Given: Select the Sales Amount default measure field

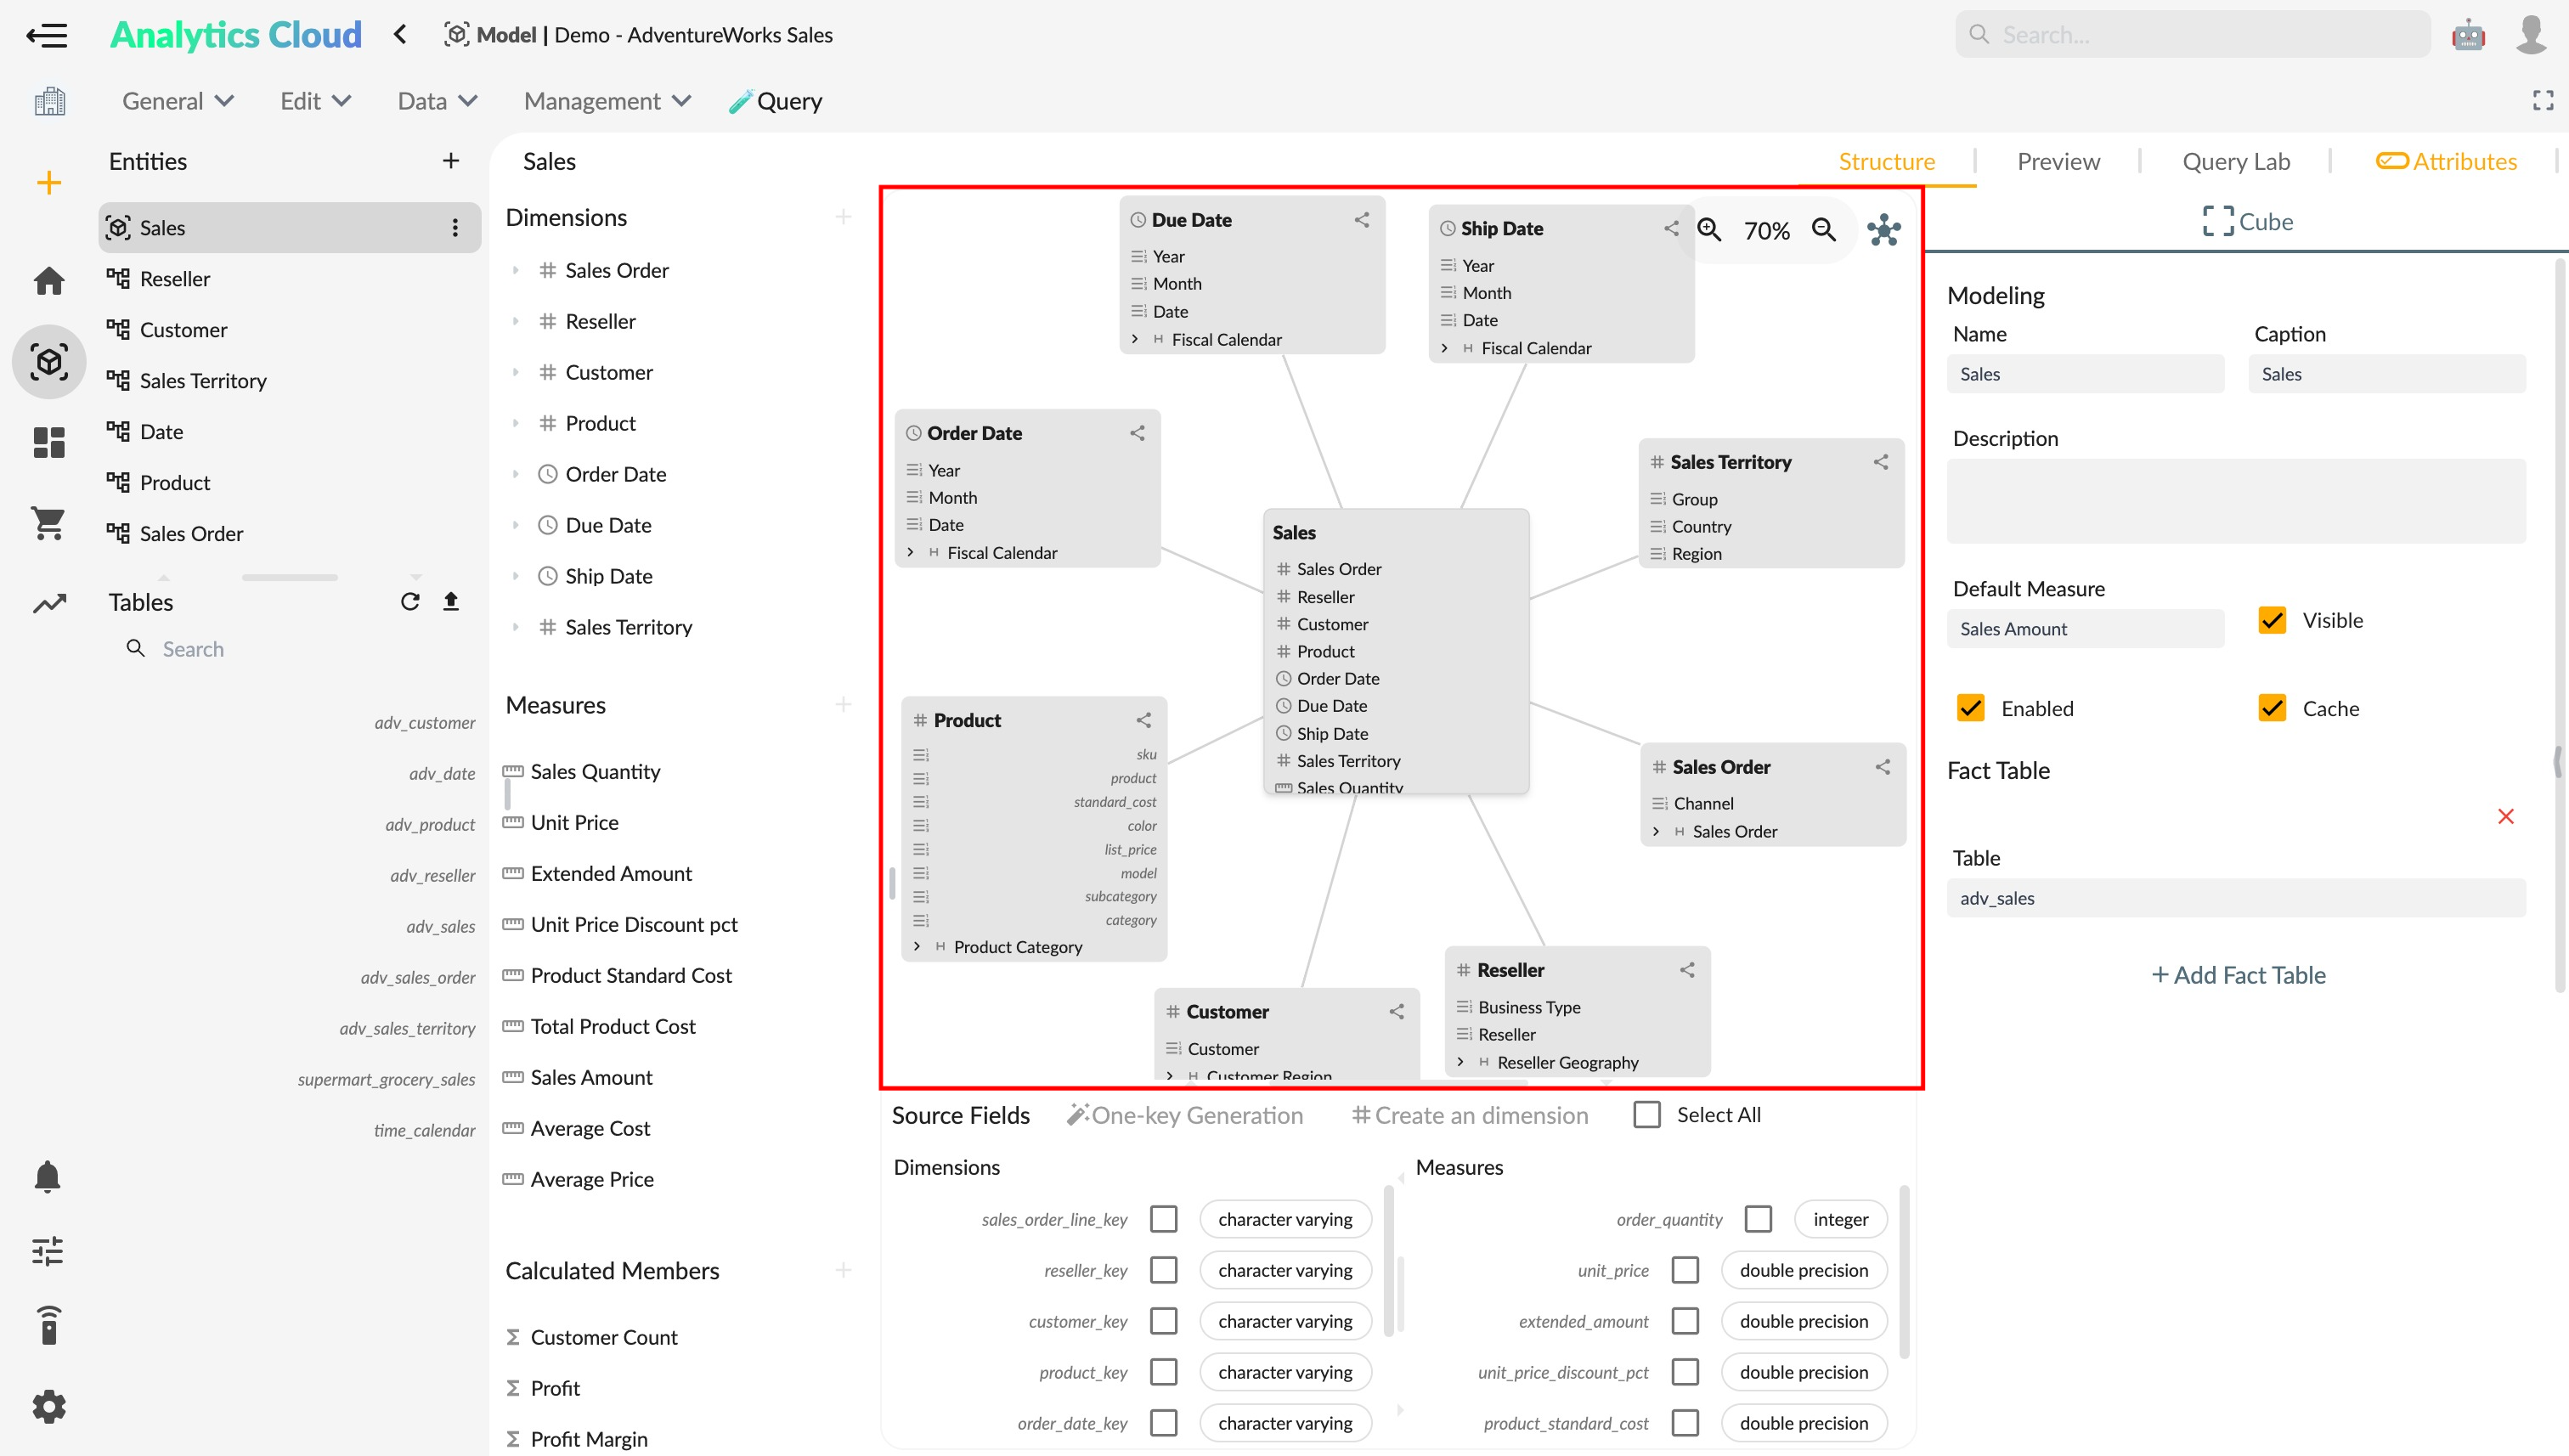Looking at the screenshot, I should (x=2087, y=629).
